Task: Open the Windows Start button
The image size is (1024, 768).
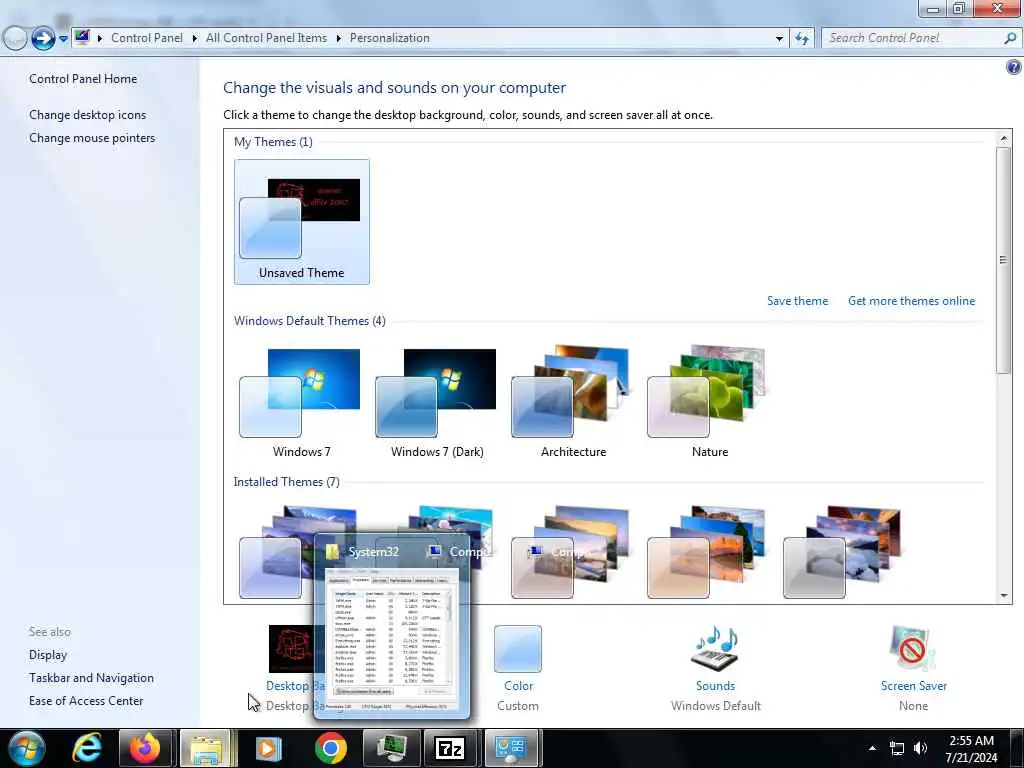Action: pyautogui.click(x=27, y=748)
